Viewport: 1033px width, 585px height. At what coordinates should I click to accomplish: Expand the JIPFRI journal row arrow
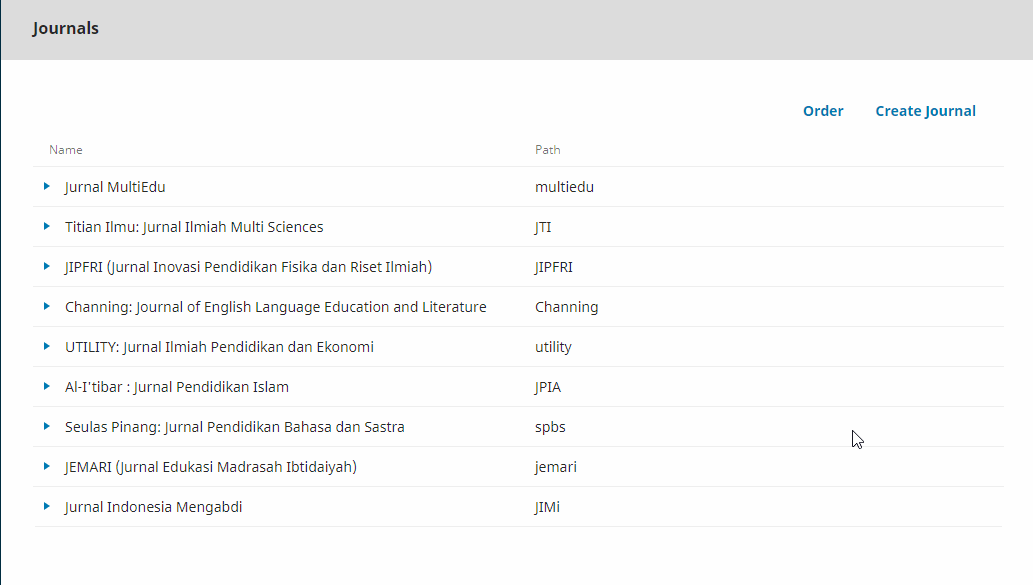(47, 266)
